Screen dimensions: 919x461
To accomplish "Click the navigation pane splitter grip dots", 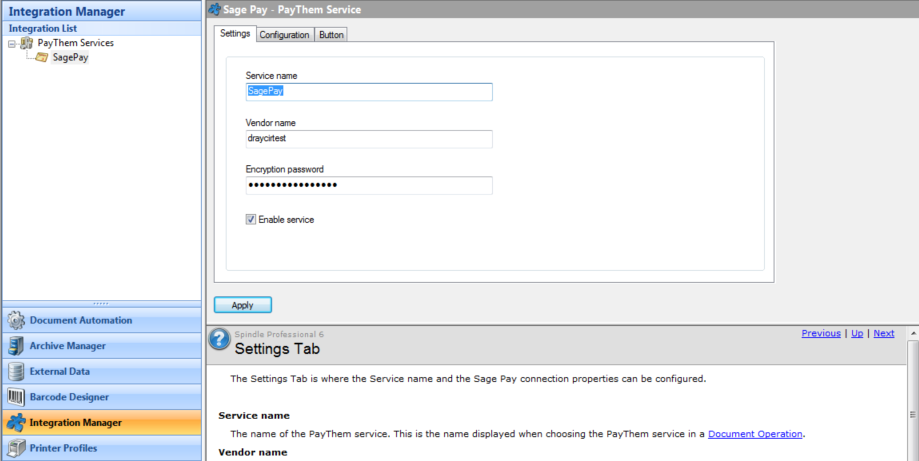I will coord(101,303).
